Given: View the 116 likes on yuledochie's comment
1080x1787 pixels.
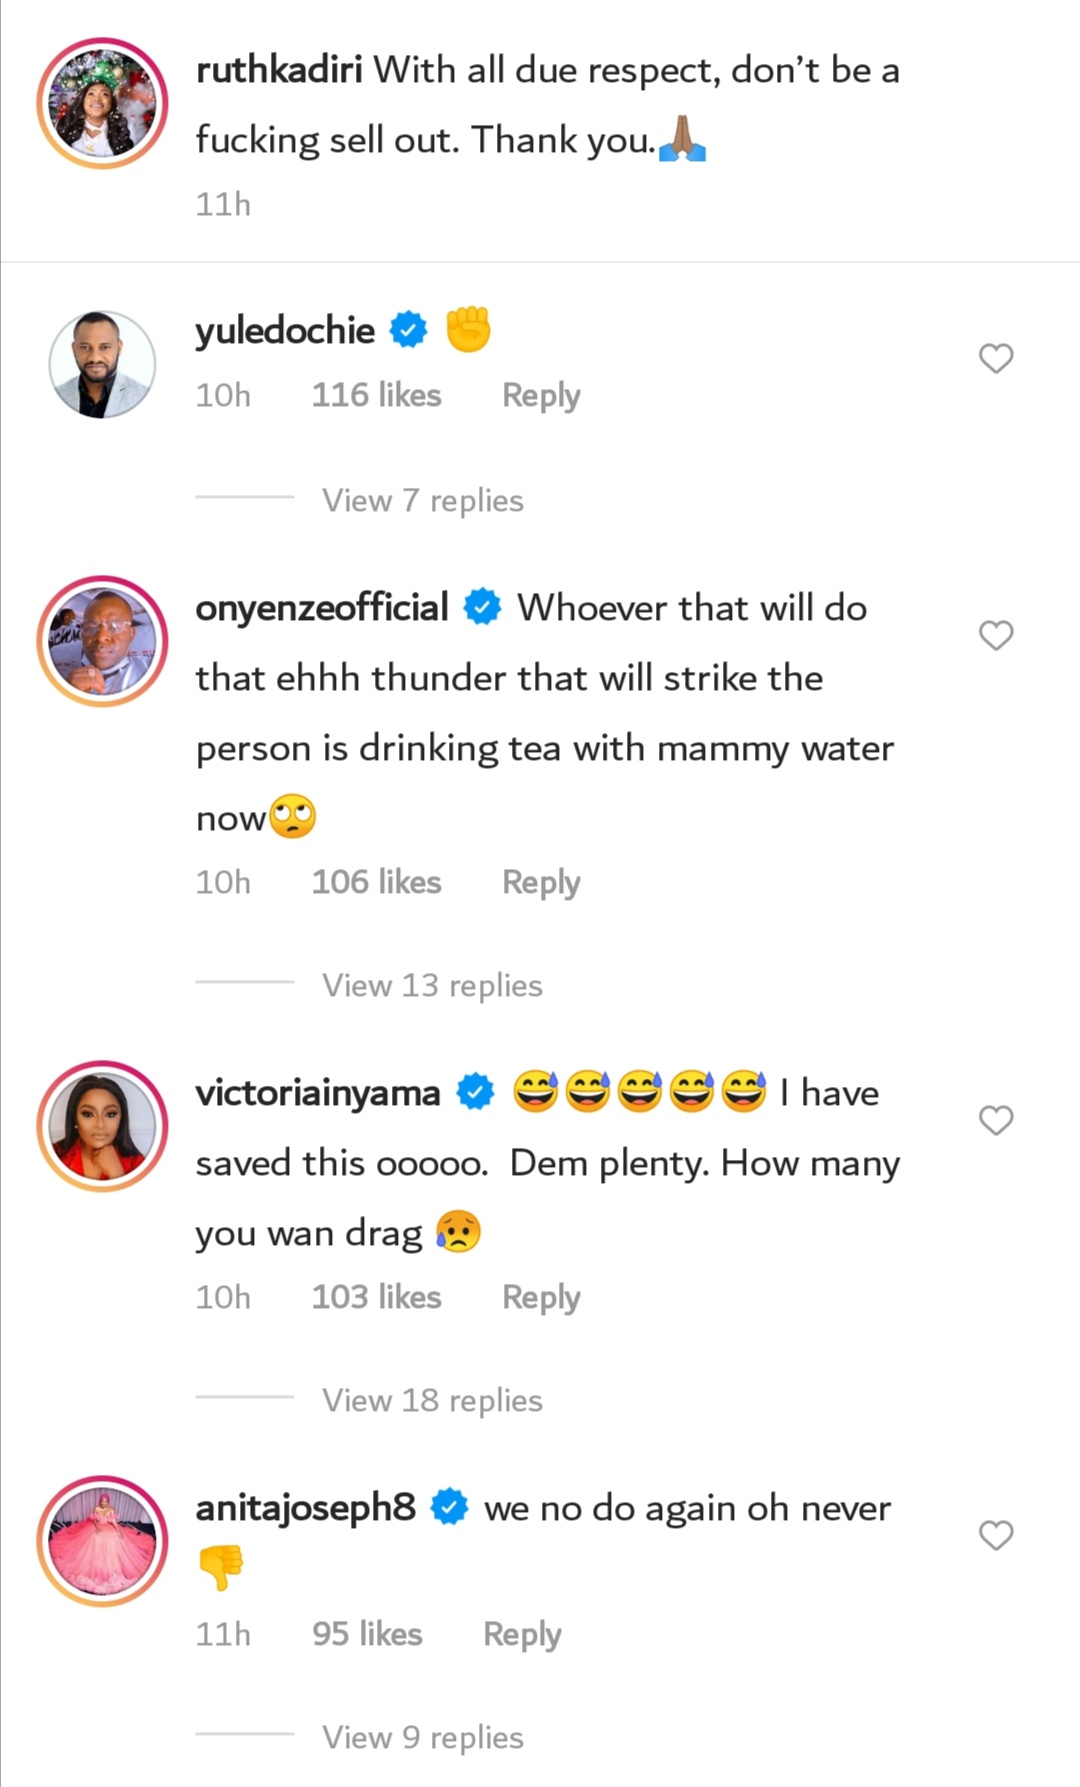Looking at the screenshot, I should pos(376,395).
